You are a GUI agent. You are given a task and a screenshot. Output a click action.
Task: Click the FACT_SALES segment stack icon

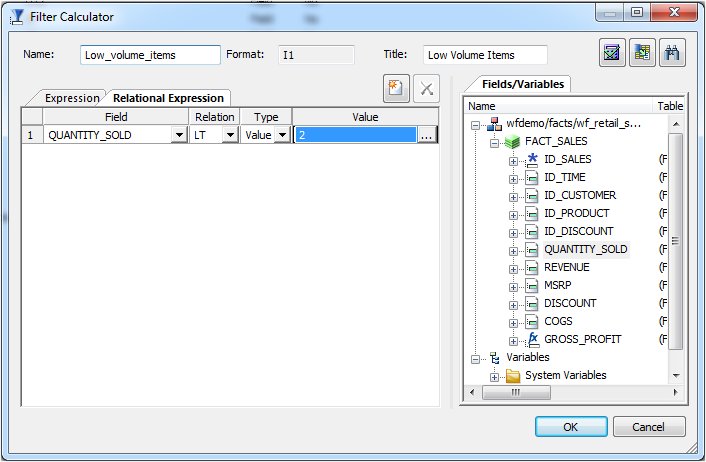click(512, 142)
